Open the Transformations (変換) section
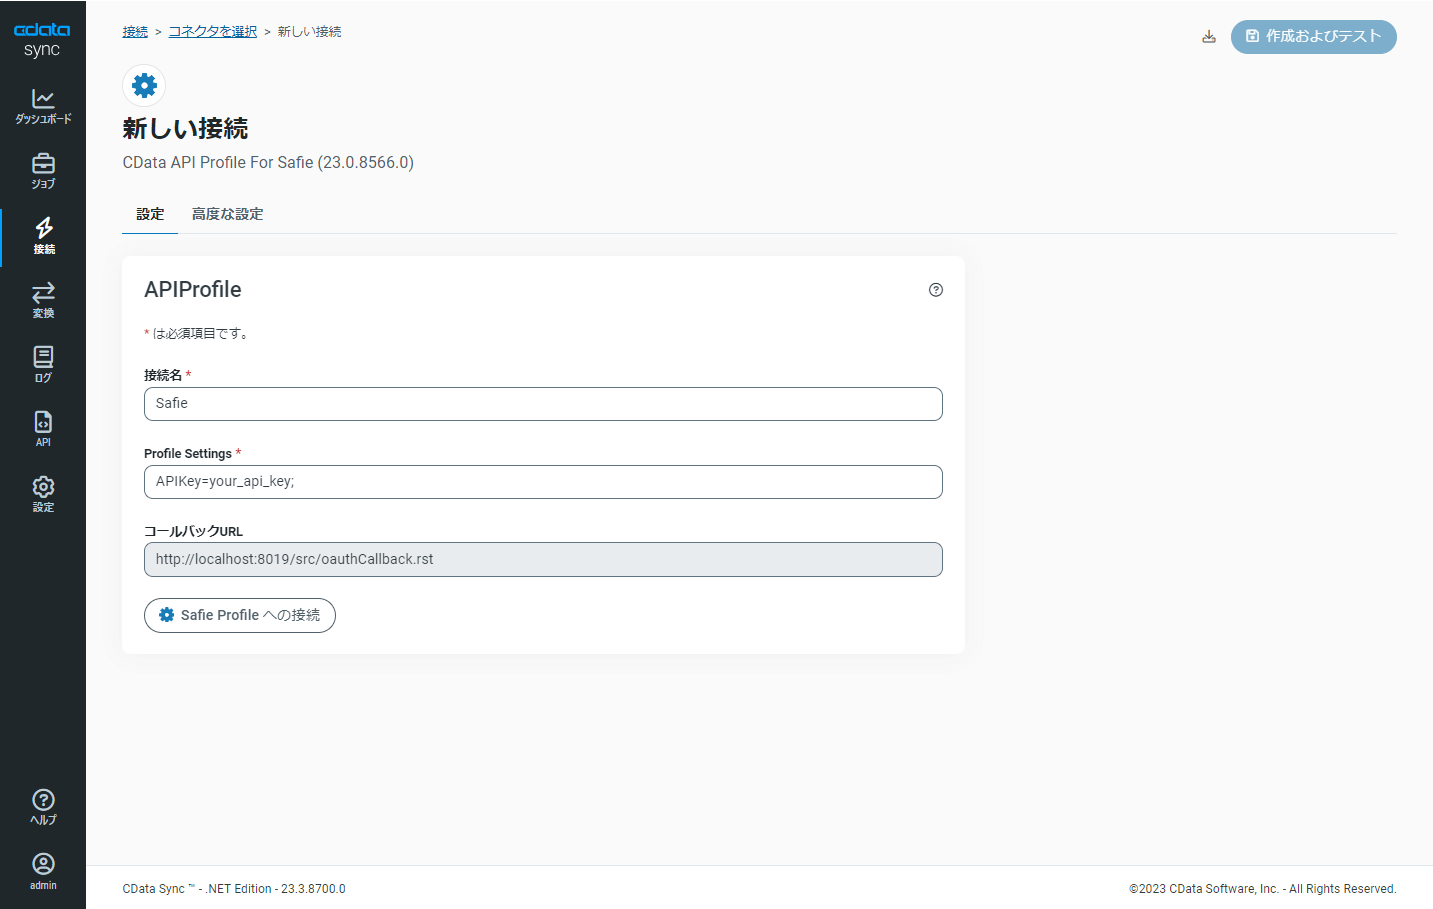This screenshot has width=1433, height=909. (x=43, y=300)
